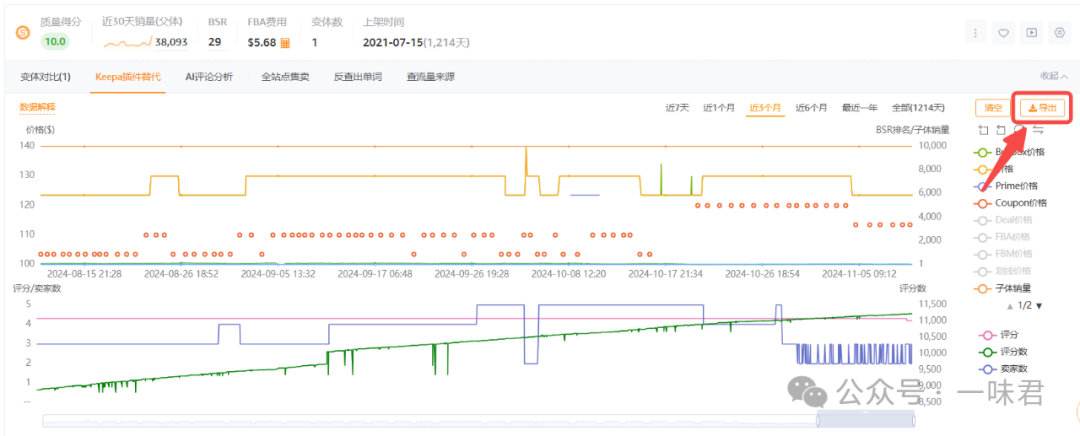Click the heart favorite icon
Image resolution: width=1080 pixels, height=436 pixels.
point(1004,33)
